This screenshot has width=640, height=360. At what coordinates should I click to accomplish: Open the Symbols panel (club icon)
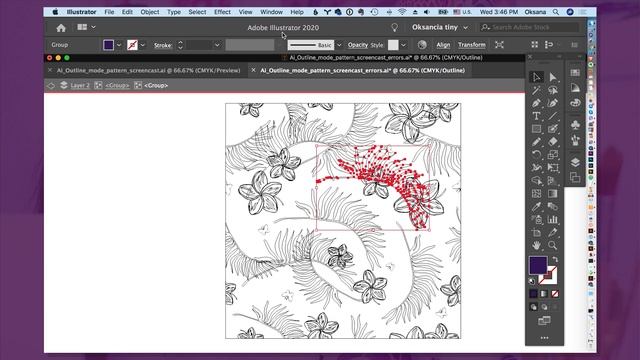click(x=575, y=124)
